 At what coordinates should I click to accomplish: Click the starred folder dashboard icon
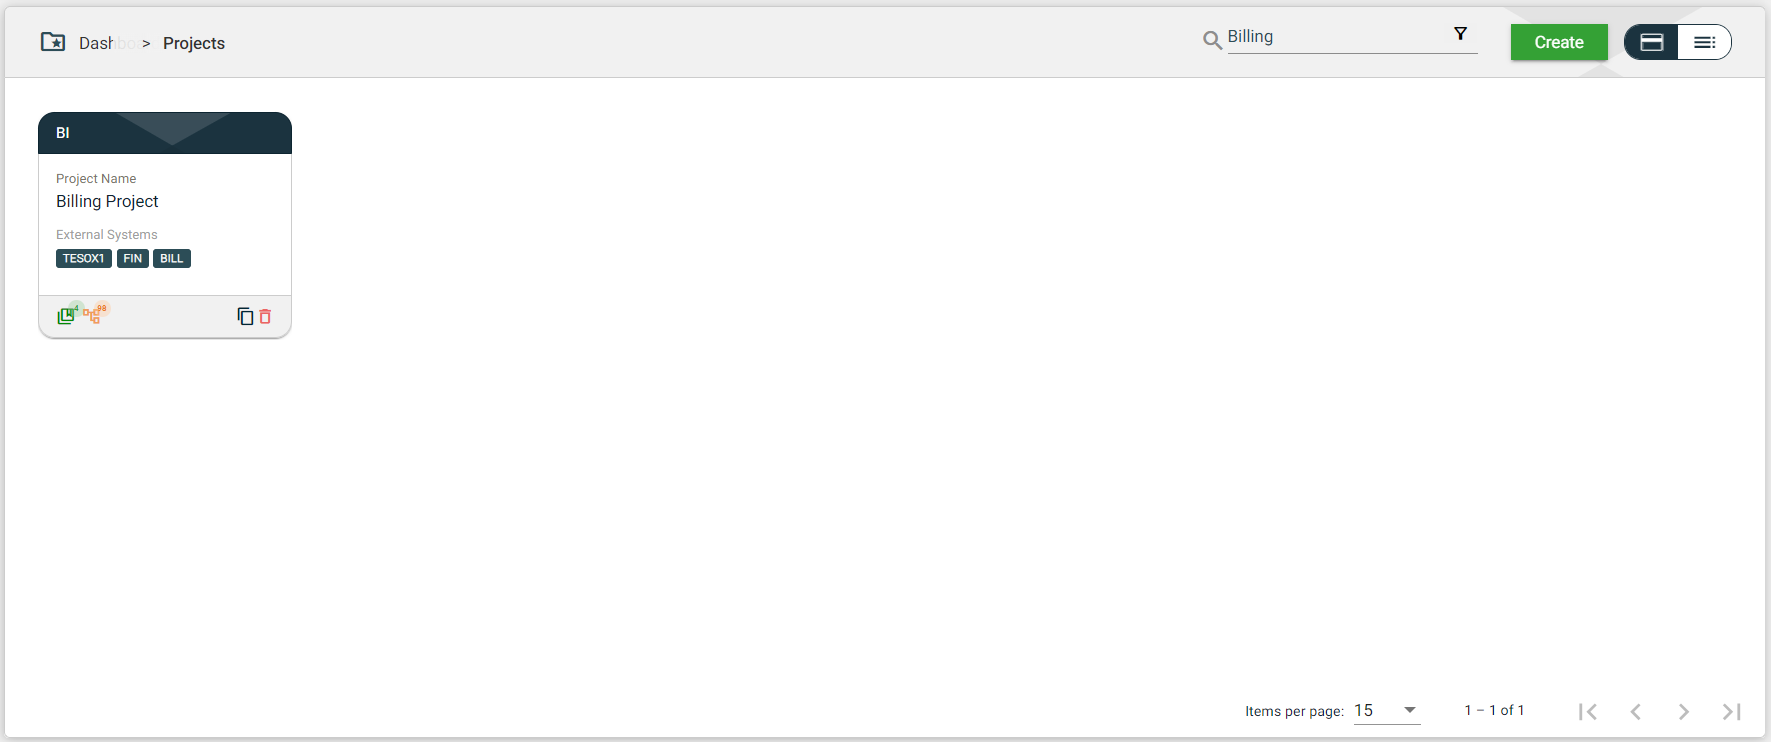coord(53,42)
